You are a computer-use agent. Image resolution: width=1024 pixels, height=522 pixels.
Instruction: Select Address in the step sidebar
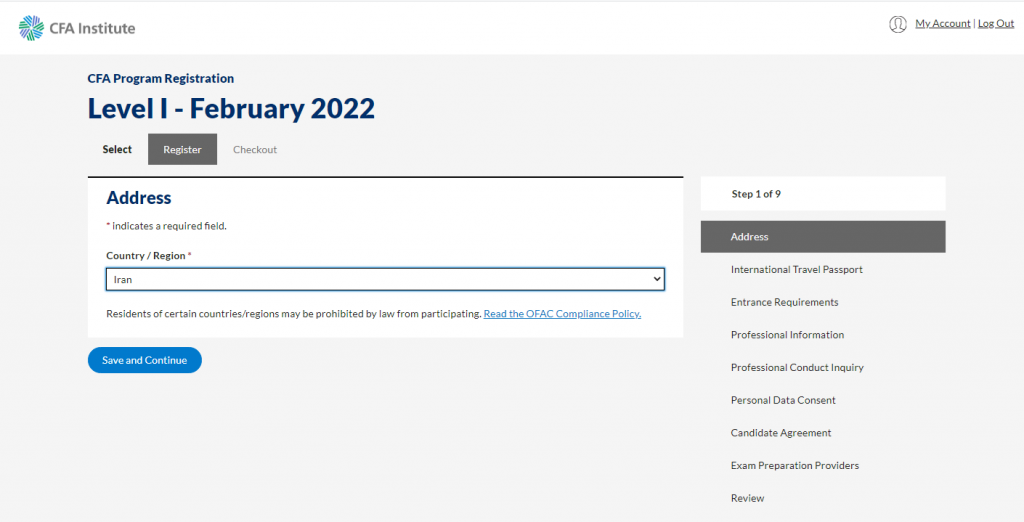(823, 237)
